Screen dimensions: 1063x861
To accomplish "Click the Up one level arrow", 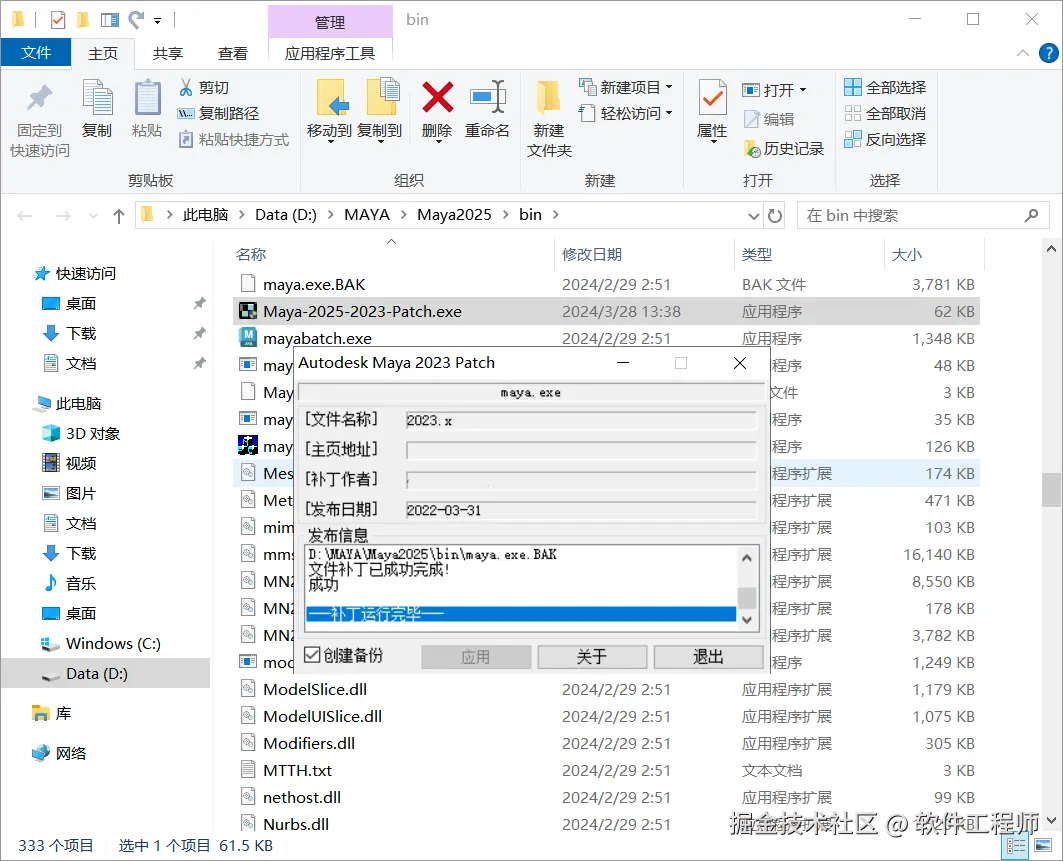I will [x=119, y=216].
